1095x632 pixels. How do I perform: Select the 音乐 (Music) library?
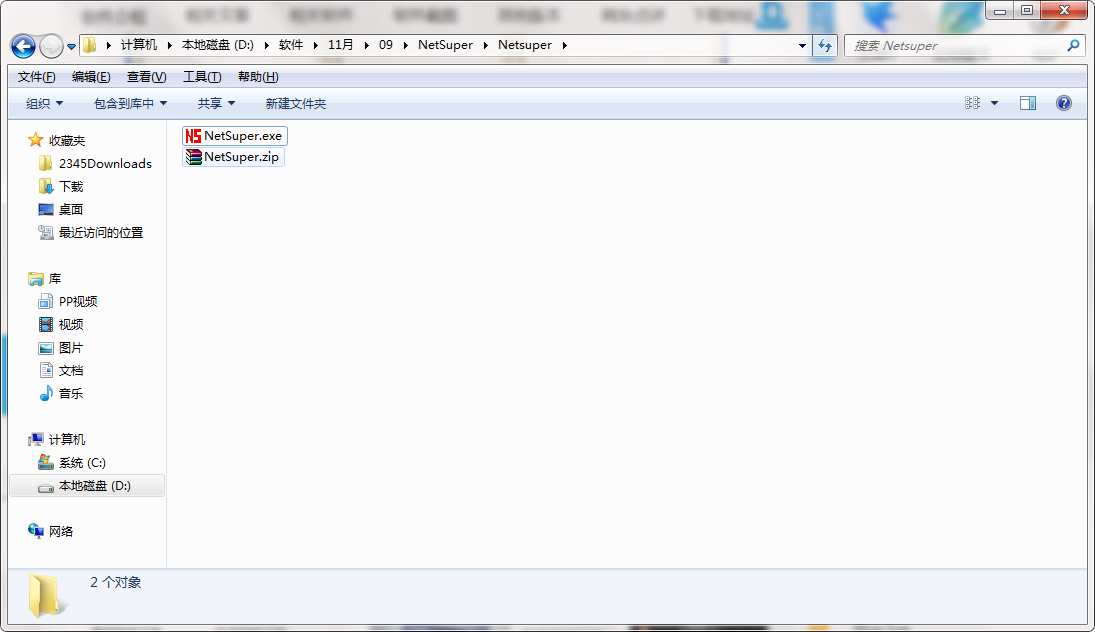68,393
